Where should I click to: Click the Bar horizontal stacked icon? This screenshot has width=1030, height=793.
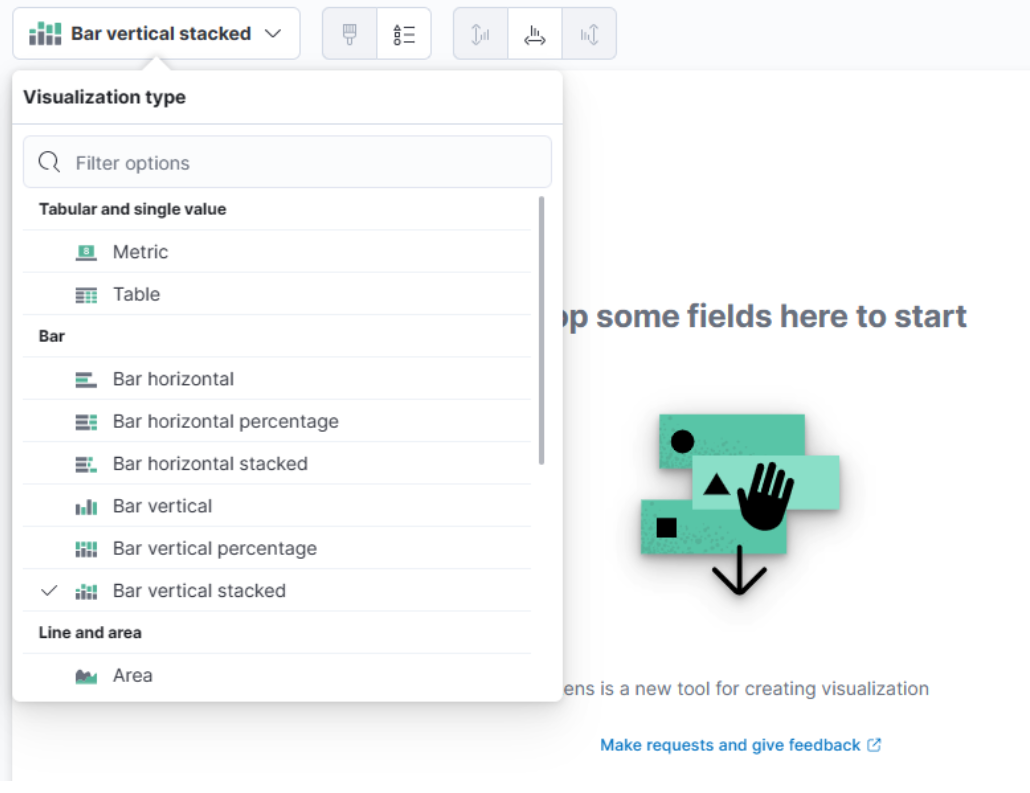pyautogui.click(x=87, y=463)
